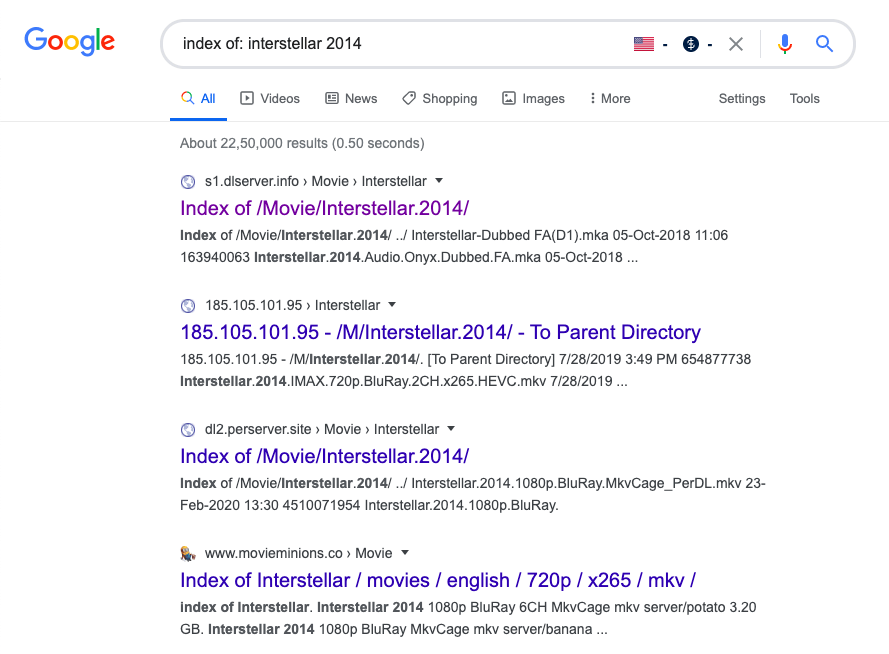This screenshot has height=654, width=889.
Task: Clear the search query with X
Action: click(x=736, y=44)
